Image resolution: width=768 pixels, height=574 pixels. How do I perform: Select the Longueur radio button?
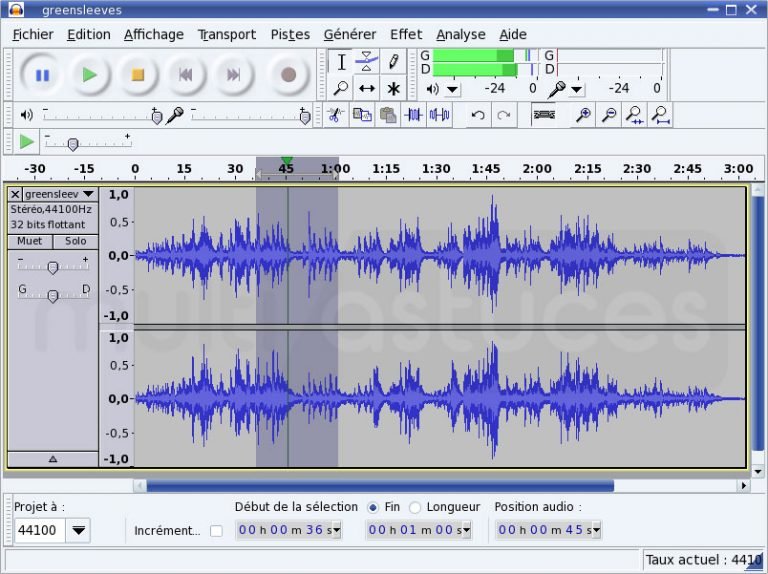coord(415,507)
